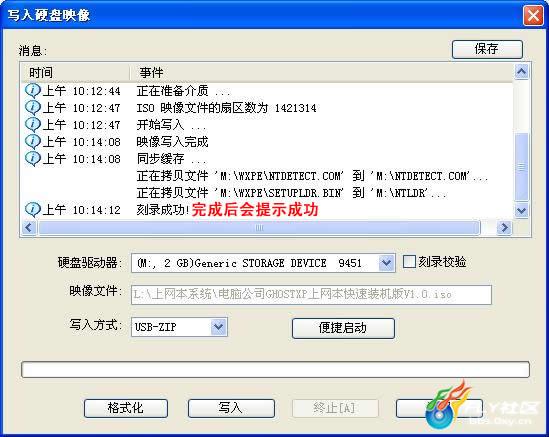The image size is (549, 437).
Task: Click info icon beside 映像写入完成 entry
Action: click(x=33, y=141)
